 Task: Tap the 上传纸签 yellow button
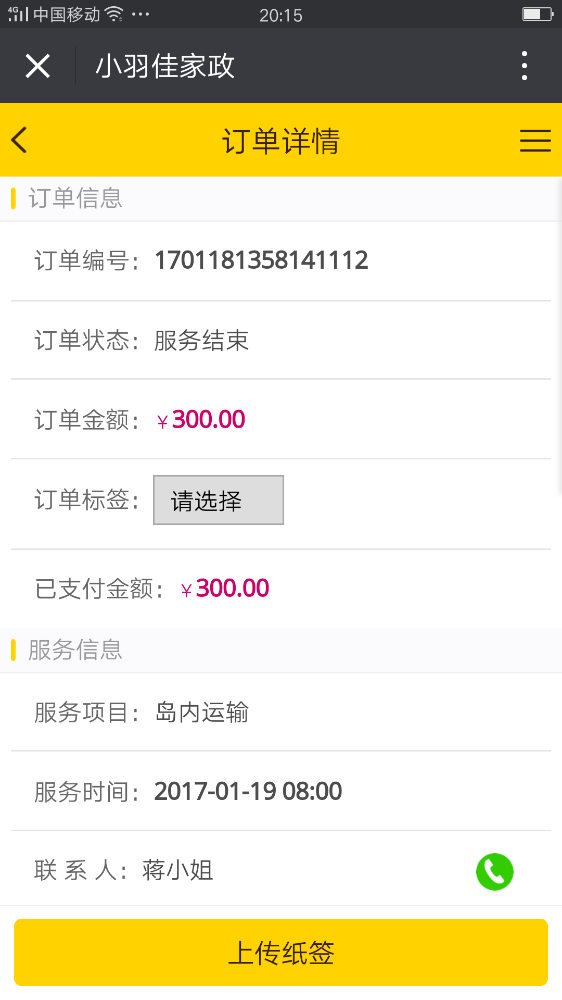281,952
